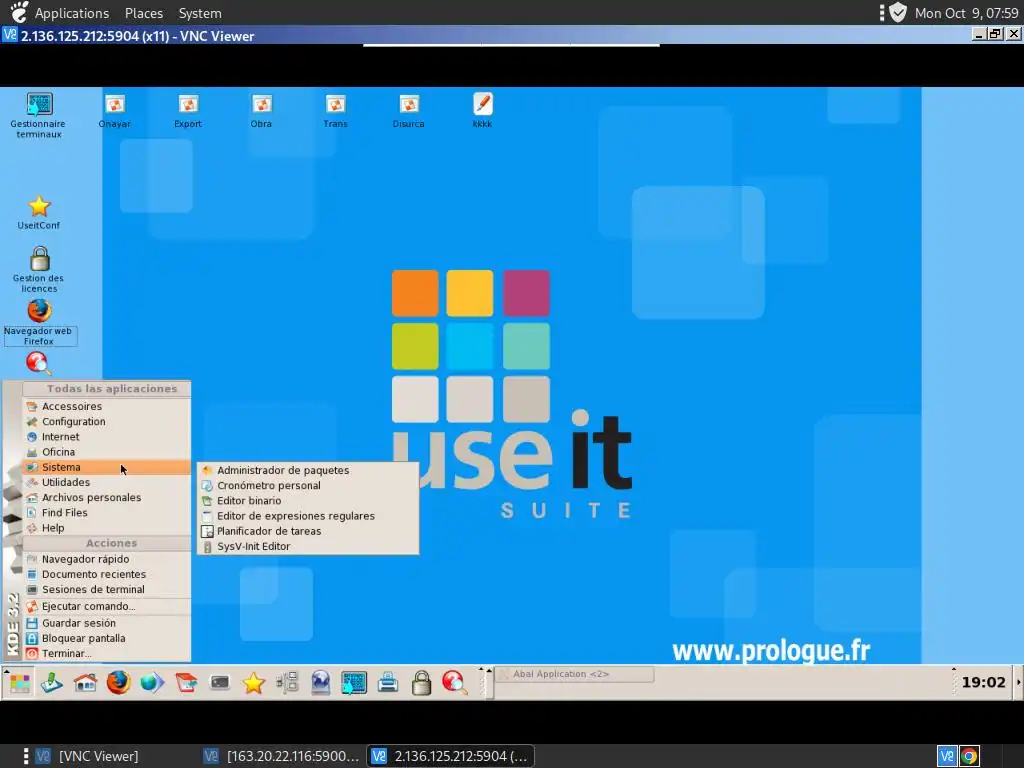Open the Accessoires submenu

[106, 406]
